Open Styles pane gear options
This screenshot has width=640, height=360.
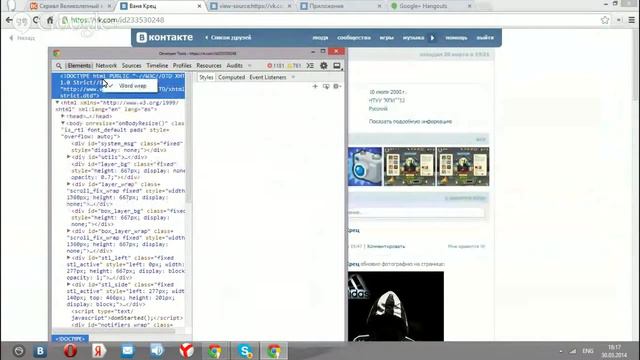pos(337,86)
